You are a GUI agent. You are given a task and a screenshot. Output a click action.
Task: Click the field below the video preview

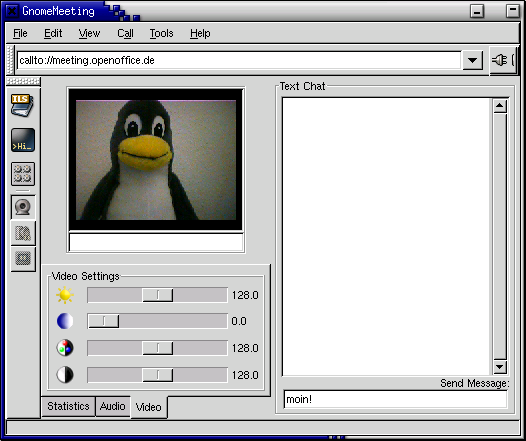[156, 242]
